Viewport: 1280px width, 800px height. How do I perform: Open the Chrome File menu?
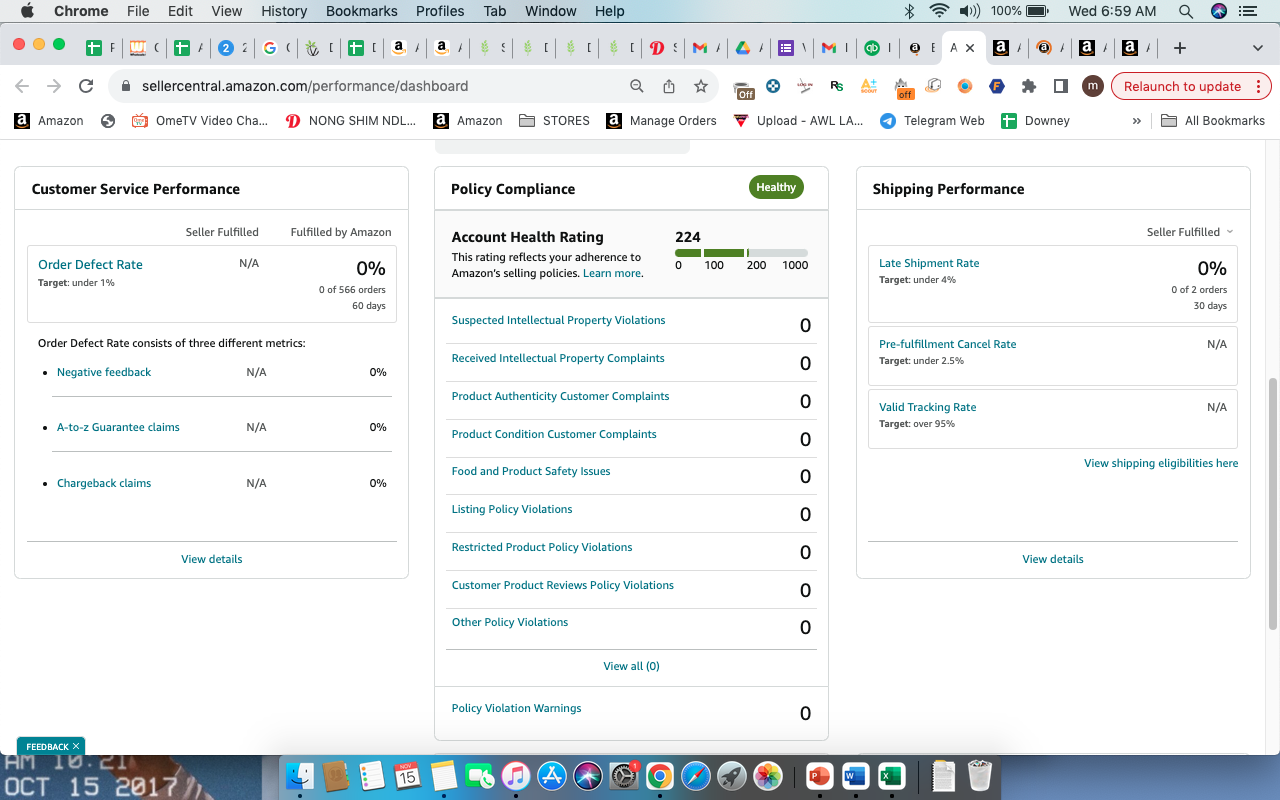pos(138,11)
